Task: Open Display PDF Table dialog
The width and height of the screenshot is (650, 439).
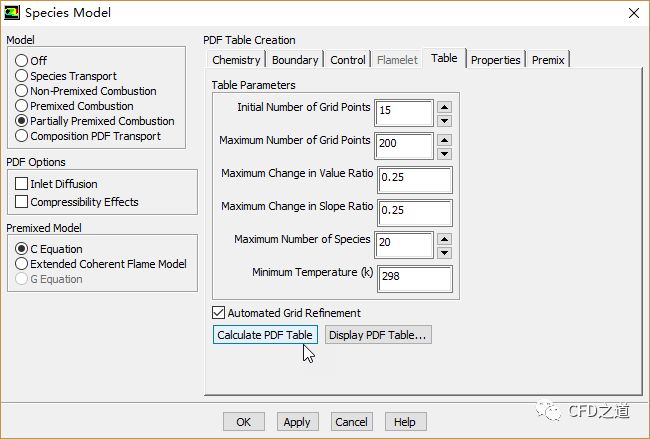Action: (x=378, y=335)
